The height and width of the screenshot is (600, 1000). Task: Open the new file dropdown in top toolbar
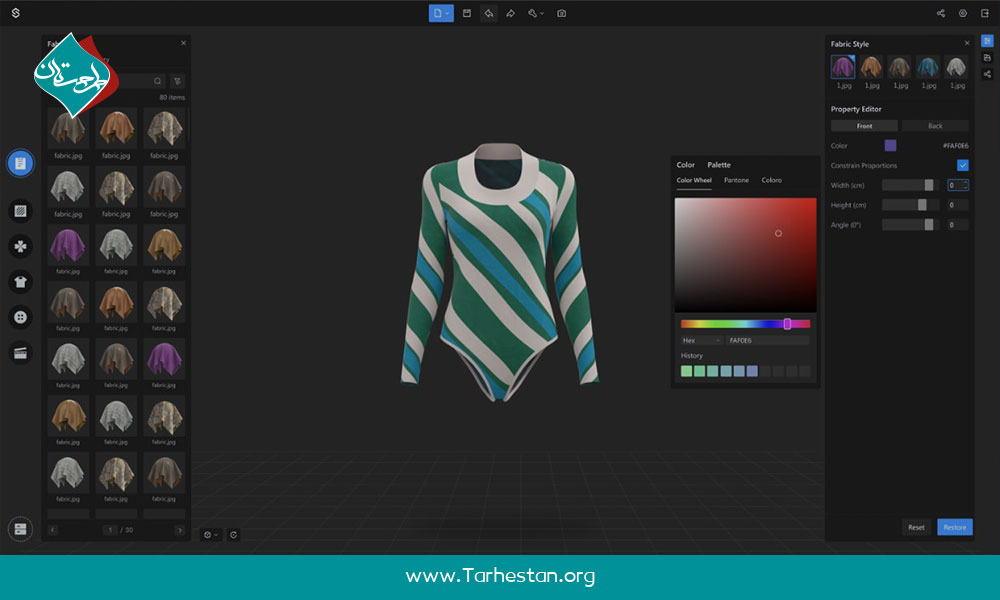[x=441, y=13]
